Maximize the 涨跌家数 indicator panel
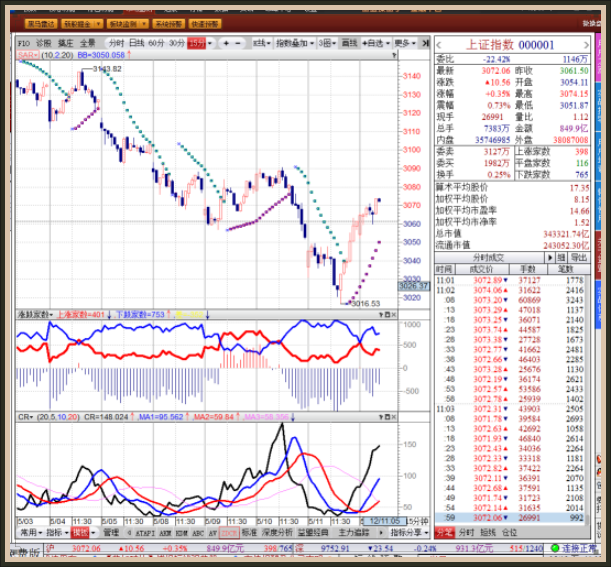Screen dimensions: 611x567 [x=388, y=314]
